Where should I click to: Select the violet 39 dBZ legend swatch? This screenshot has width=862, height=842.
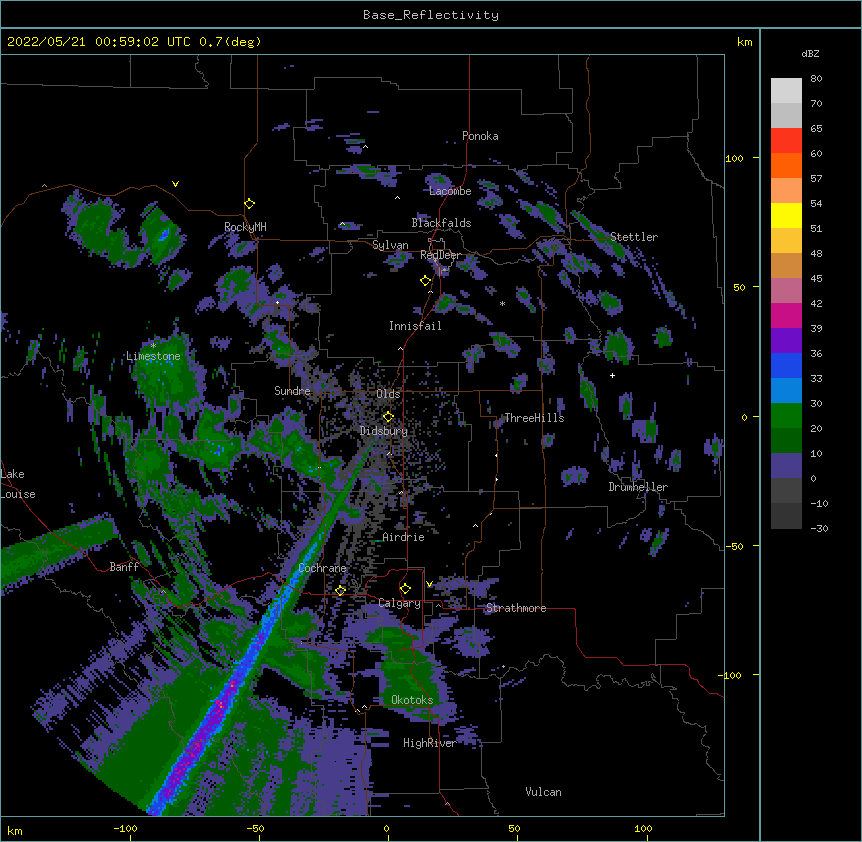click(x=786, y=341)
